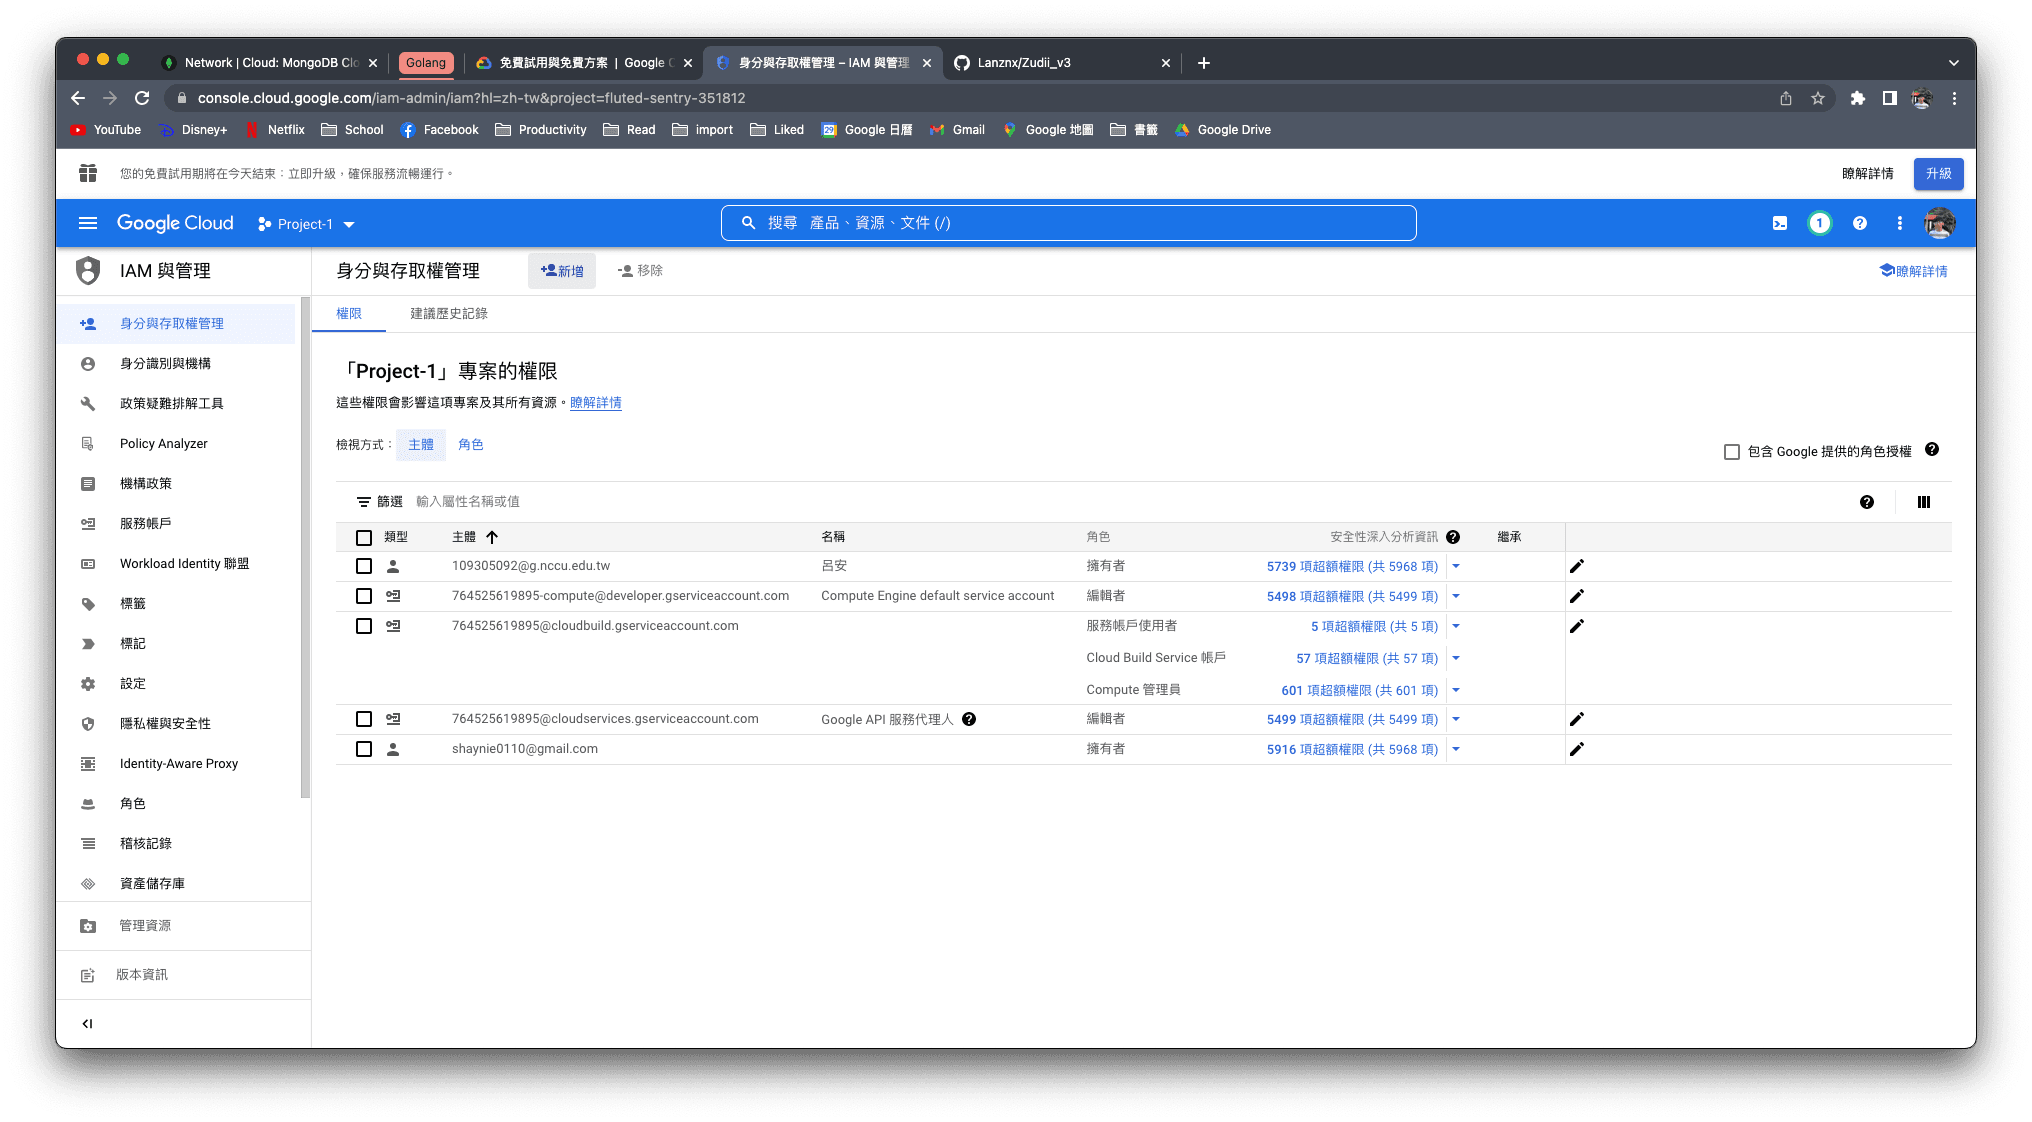Click the 新增 add principal button
2032x1122 pixels.
tap(562, 271)
